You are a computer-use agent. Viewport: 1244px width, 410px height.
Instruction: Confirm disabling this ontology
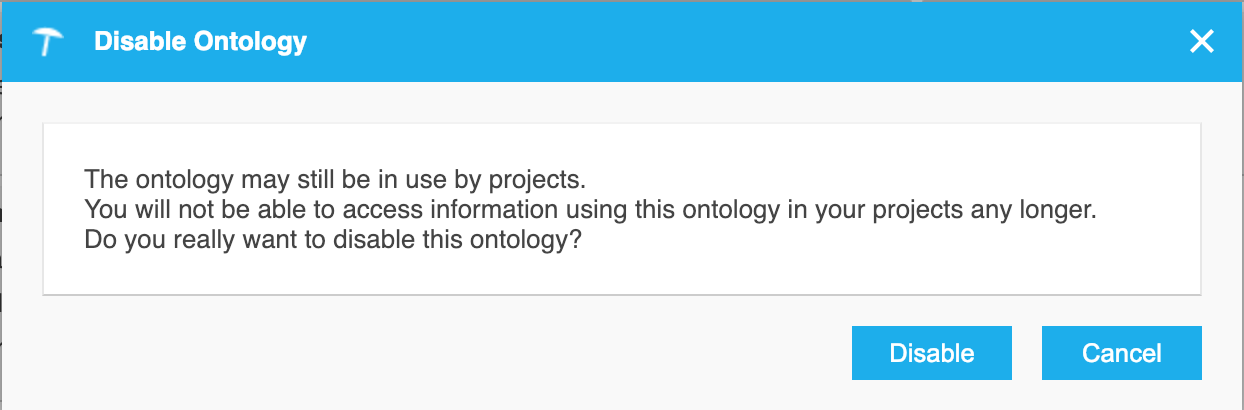coord(932,353)
